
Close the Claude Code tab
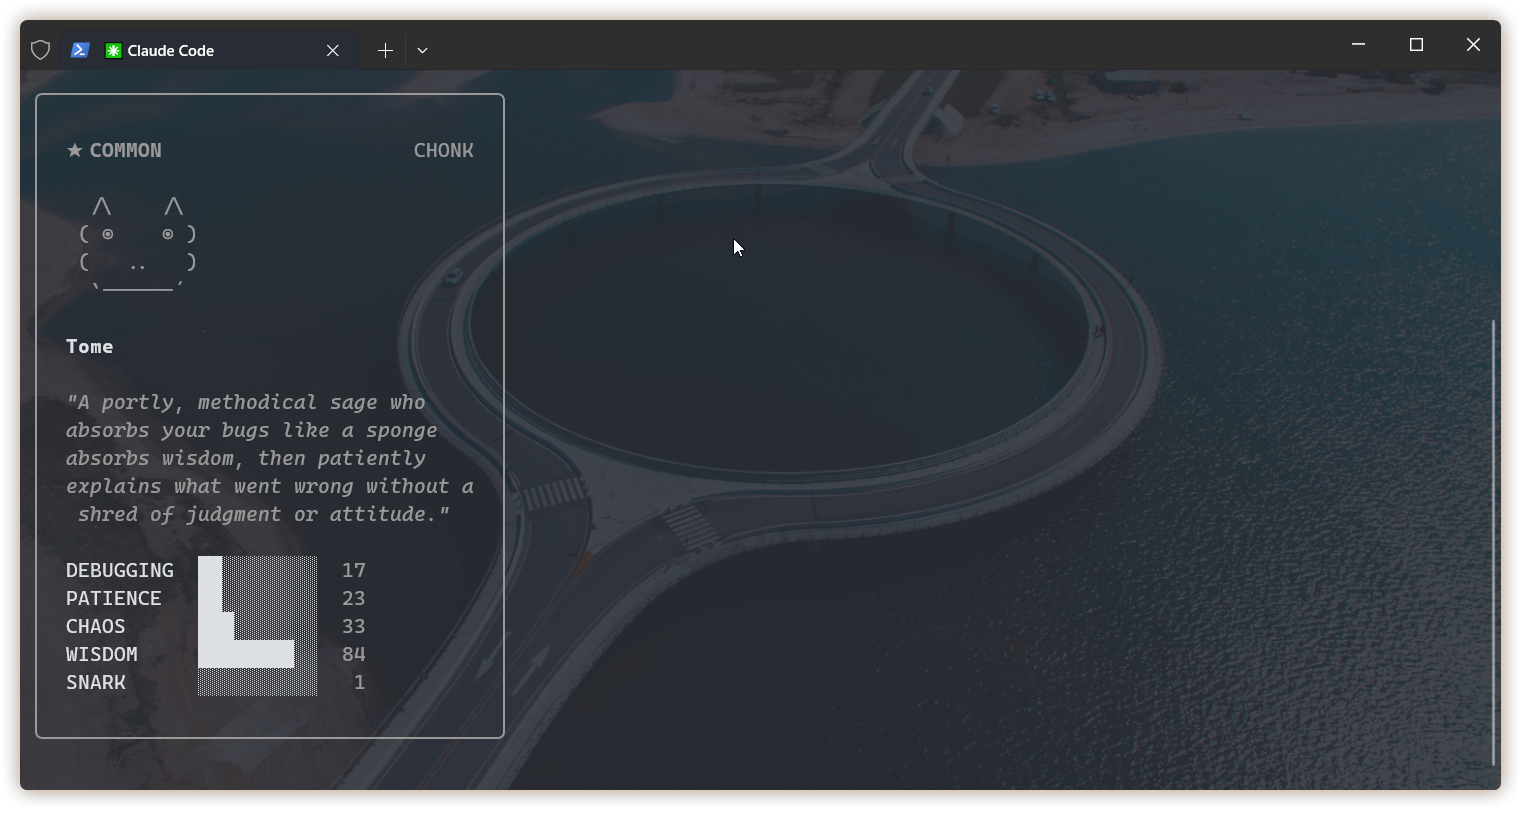coord(333,50)
